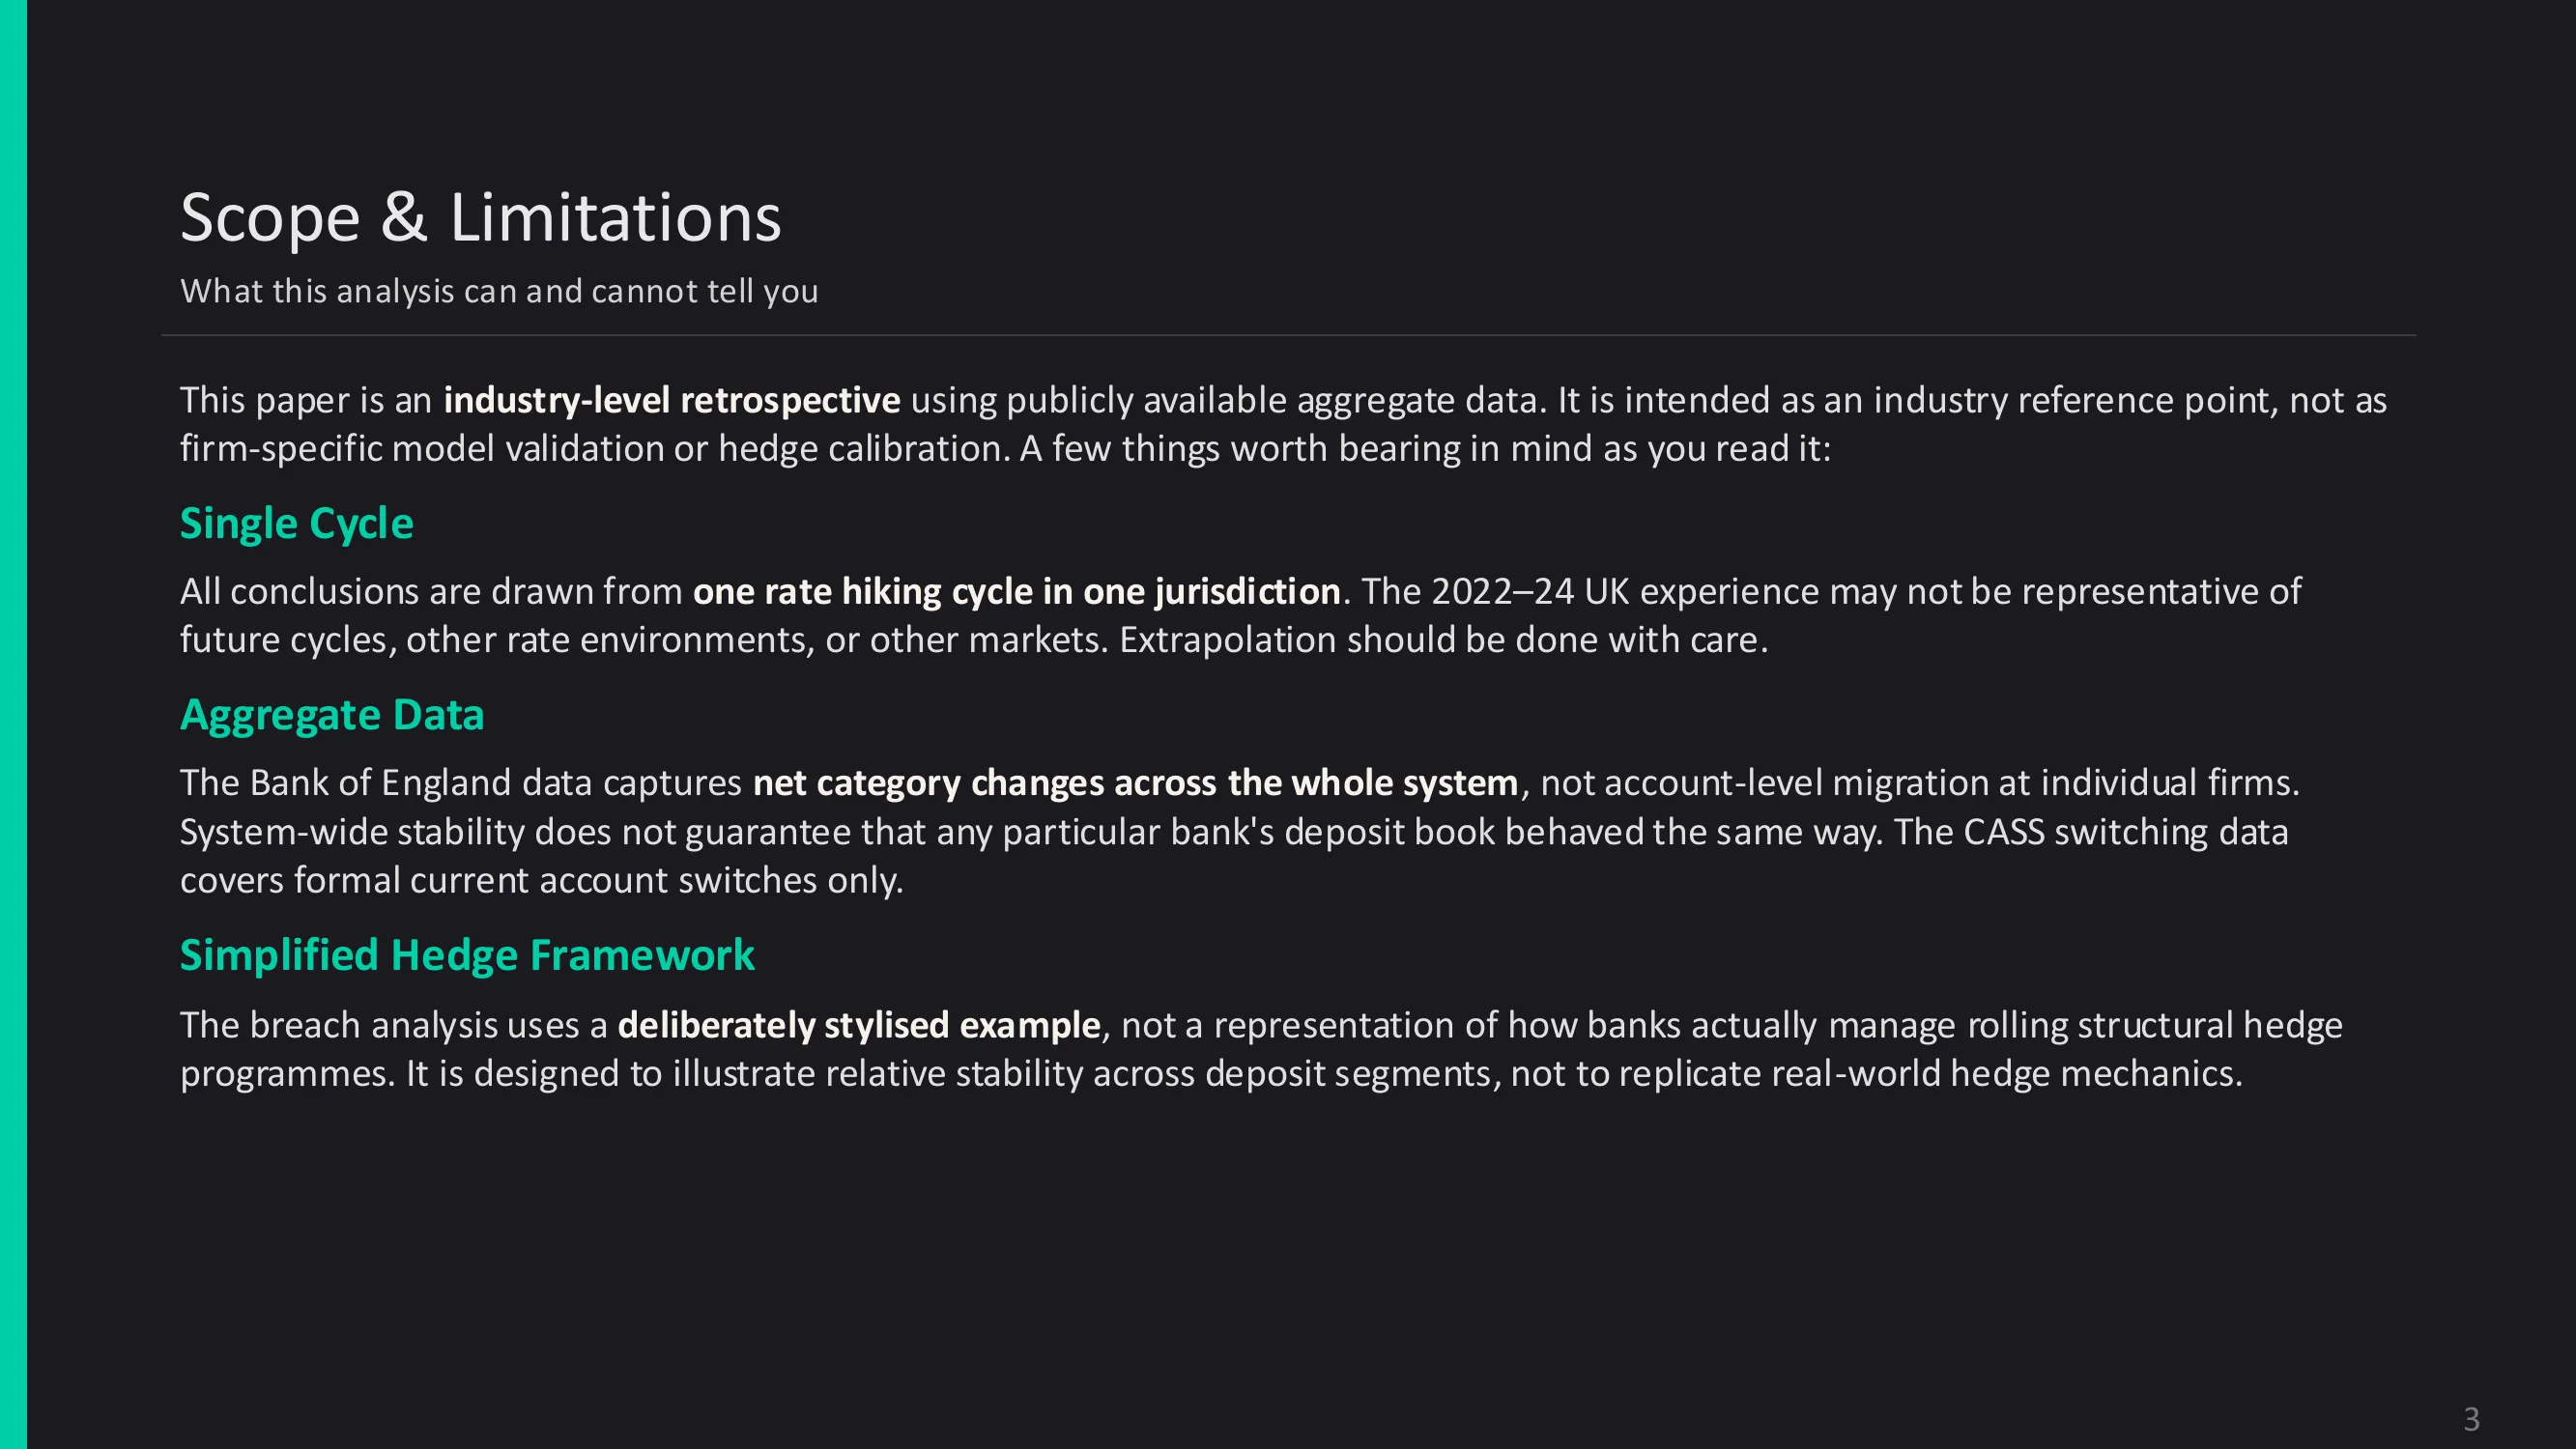Select the Aggregate Data heading
This screenshot has height=1449, width=2576.
coord(331,715)
